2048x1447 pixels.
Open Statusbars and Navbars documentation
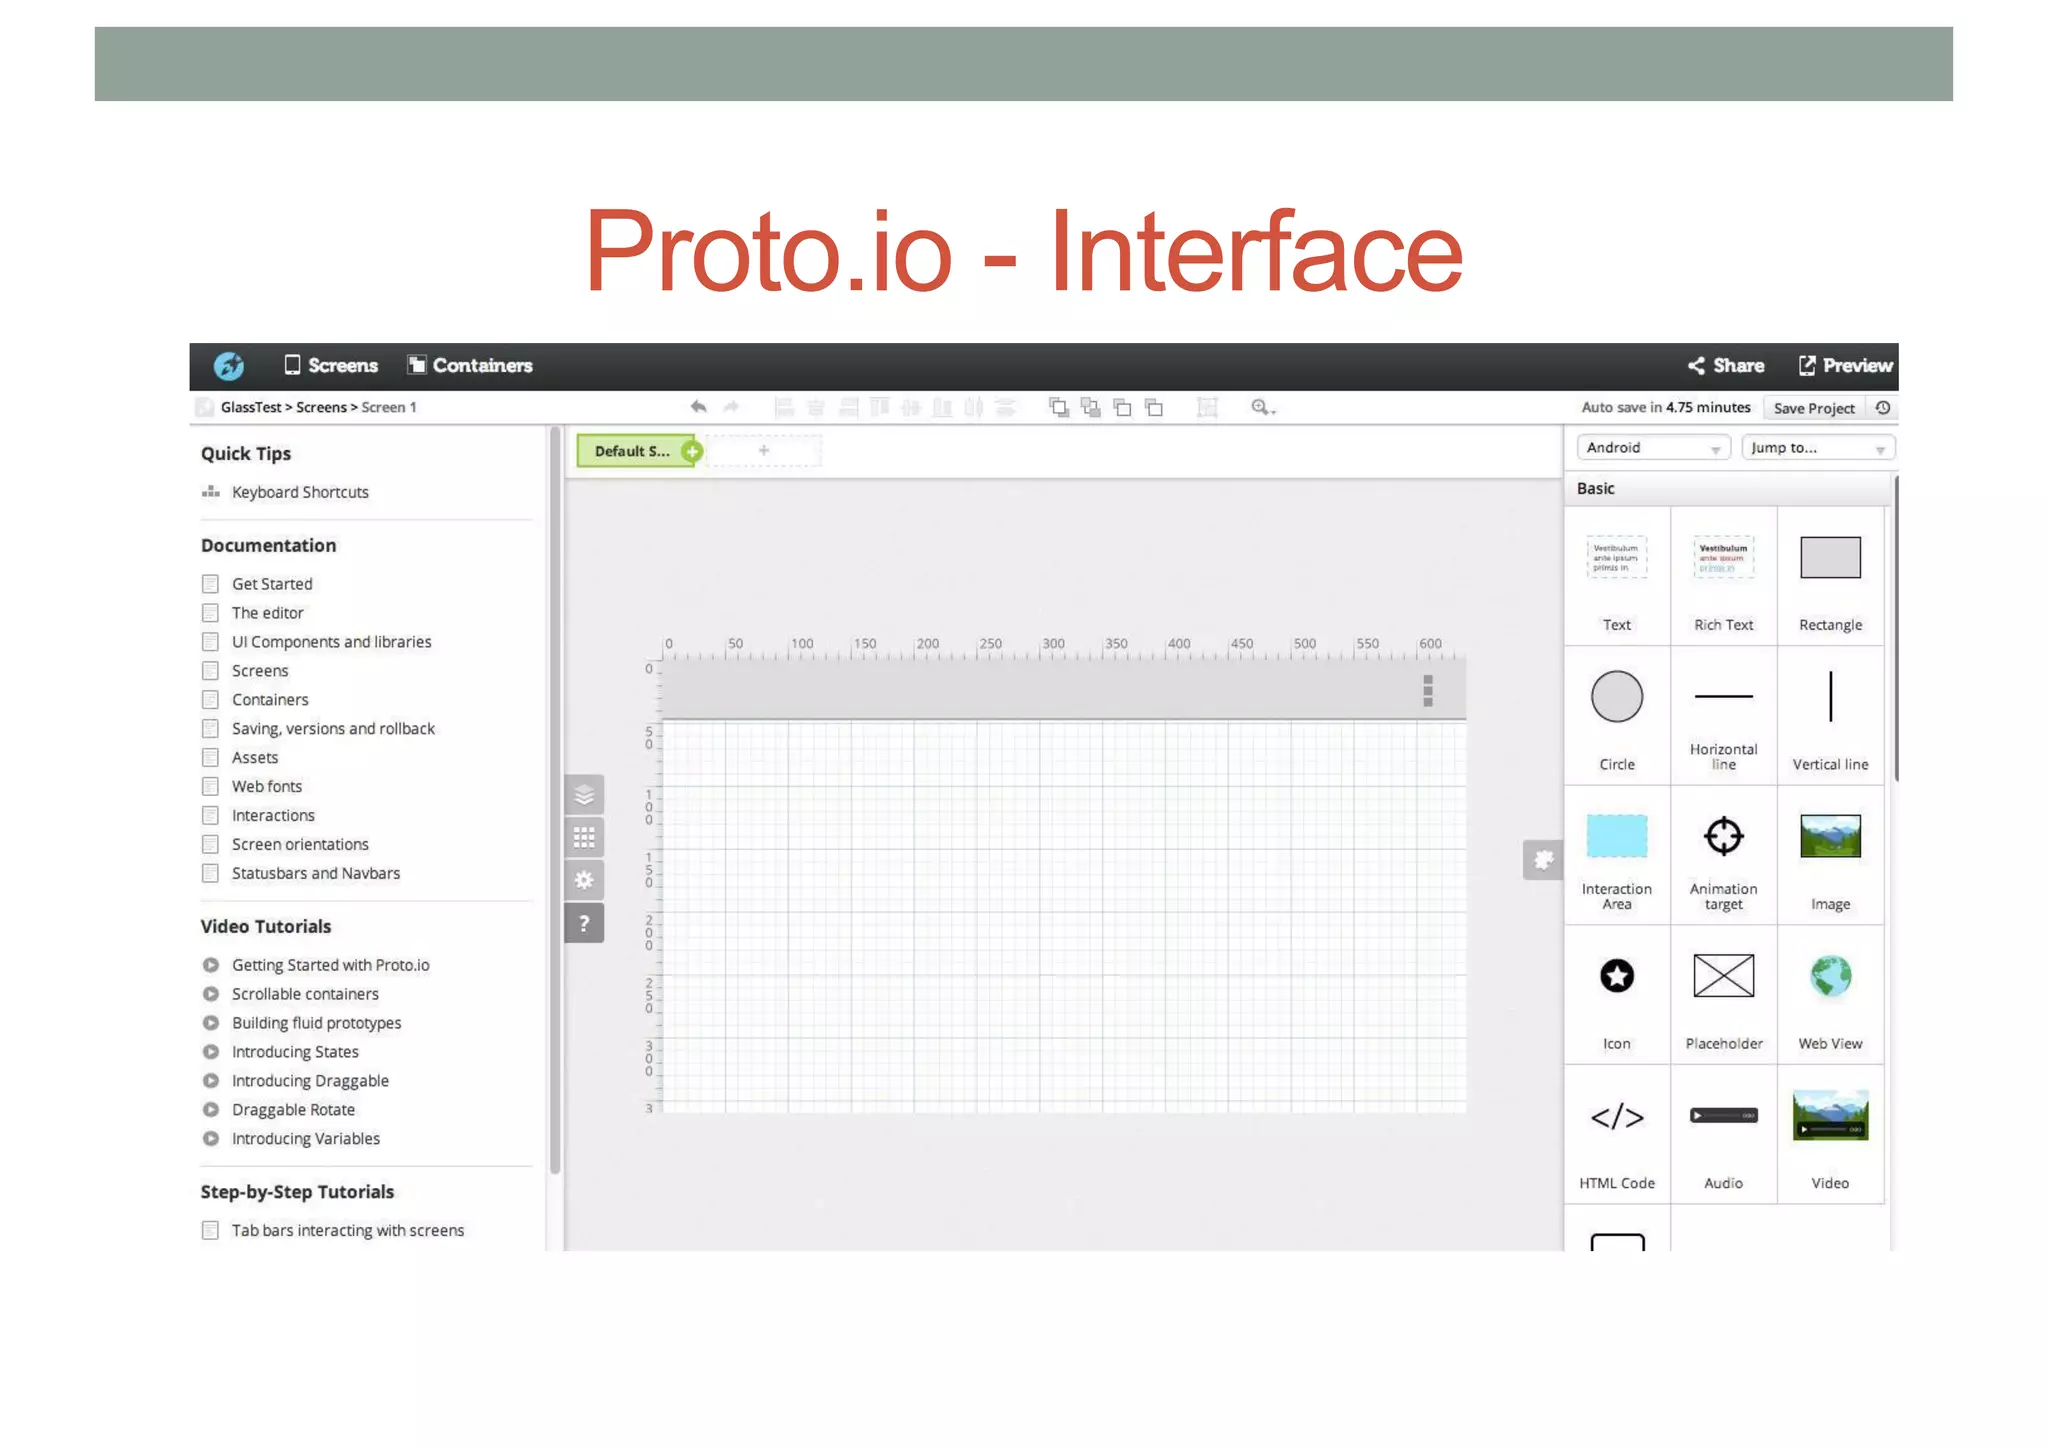pyautogui.click(x=316, y=874)
